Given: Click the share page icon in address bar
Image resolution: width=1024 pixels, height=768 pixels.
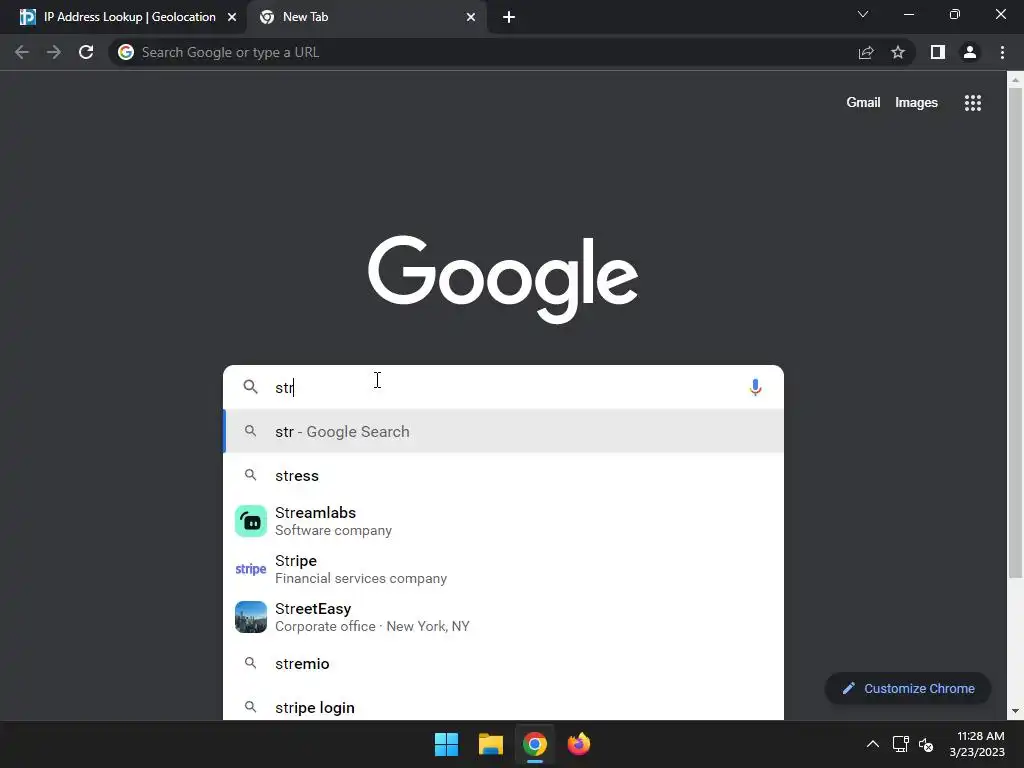Looking at the screenshot, I should point(866,52).
